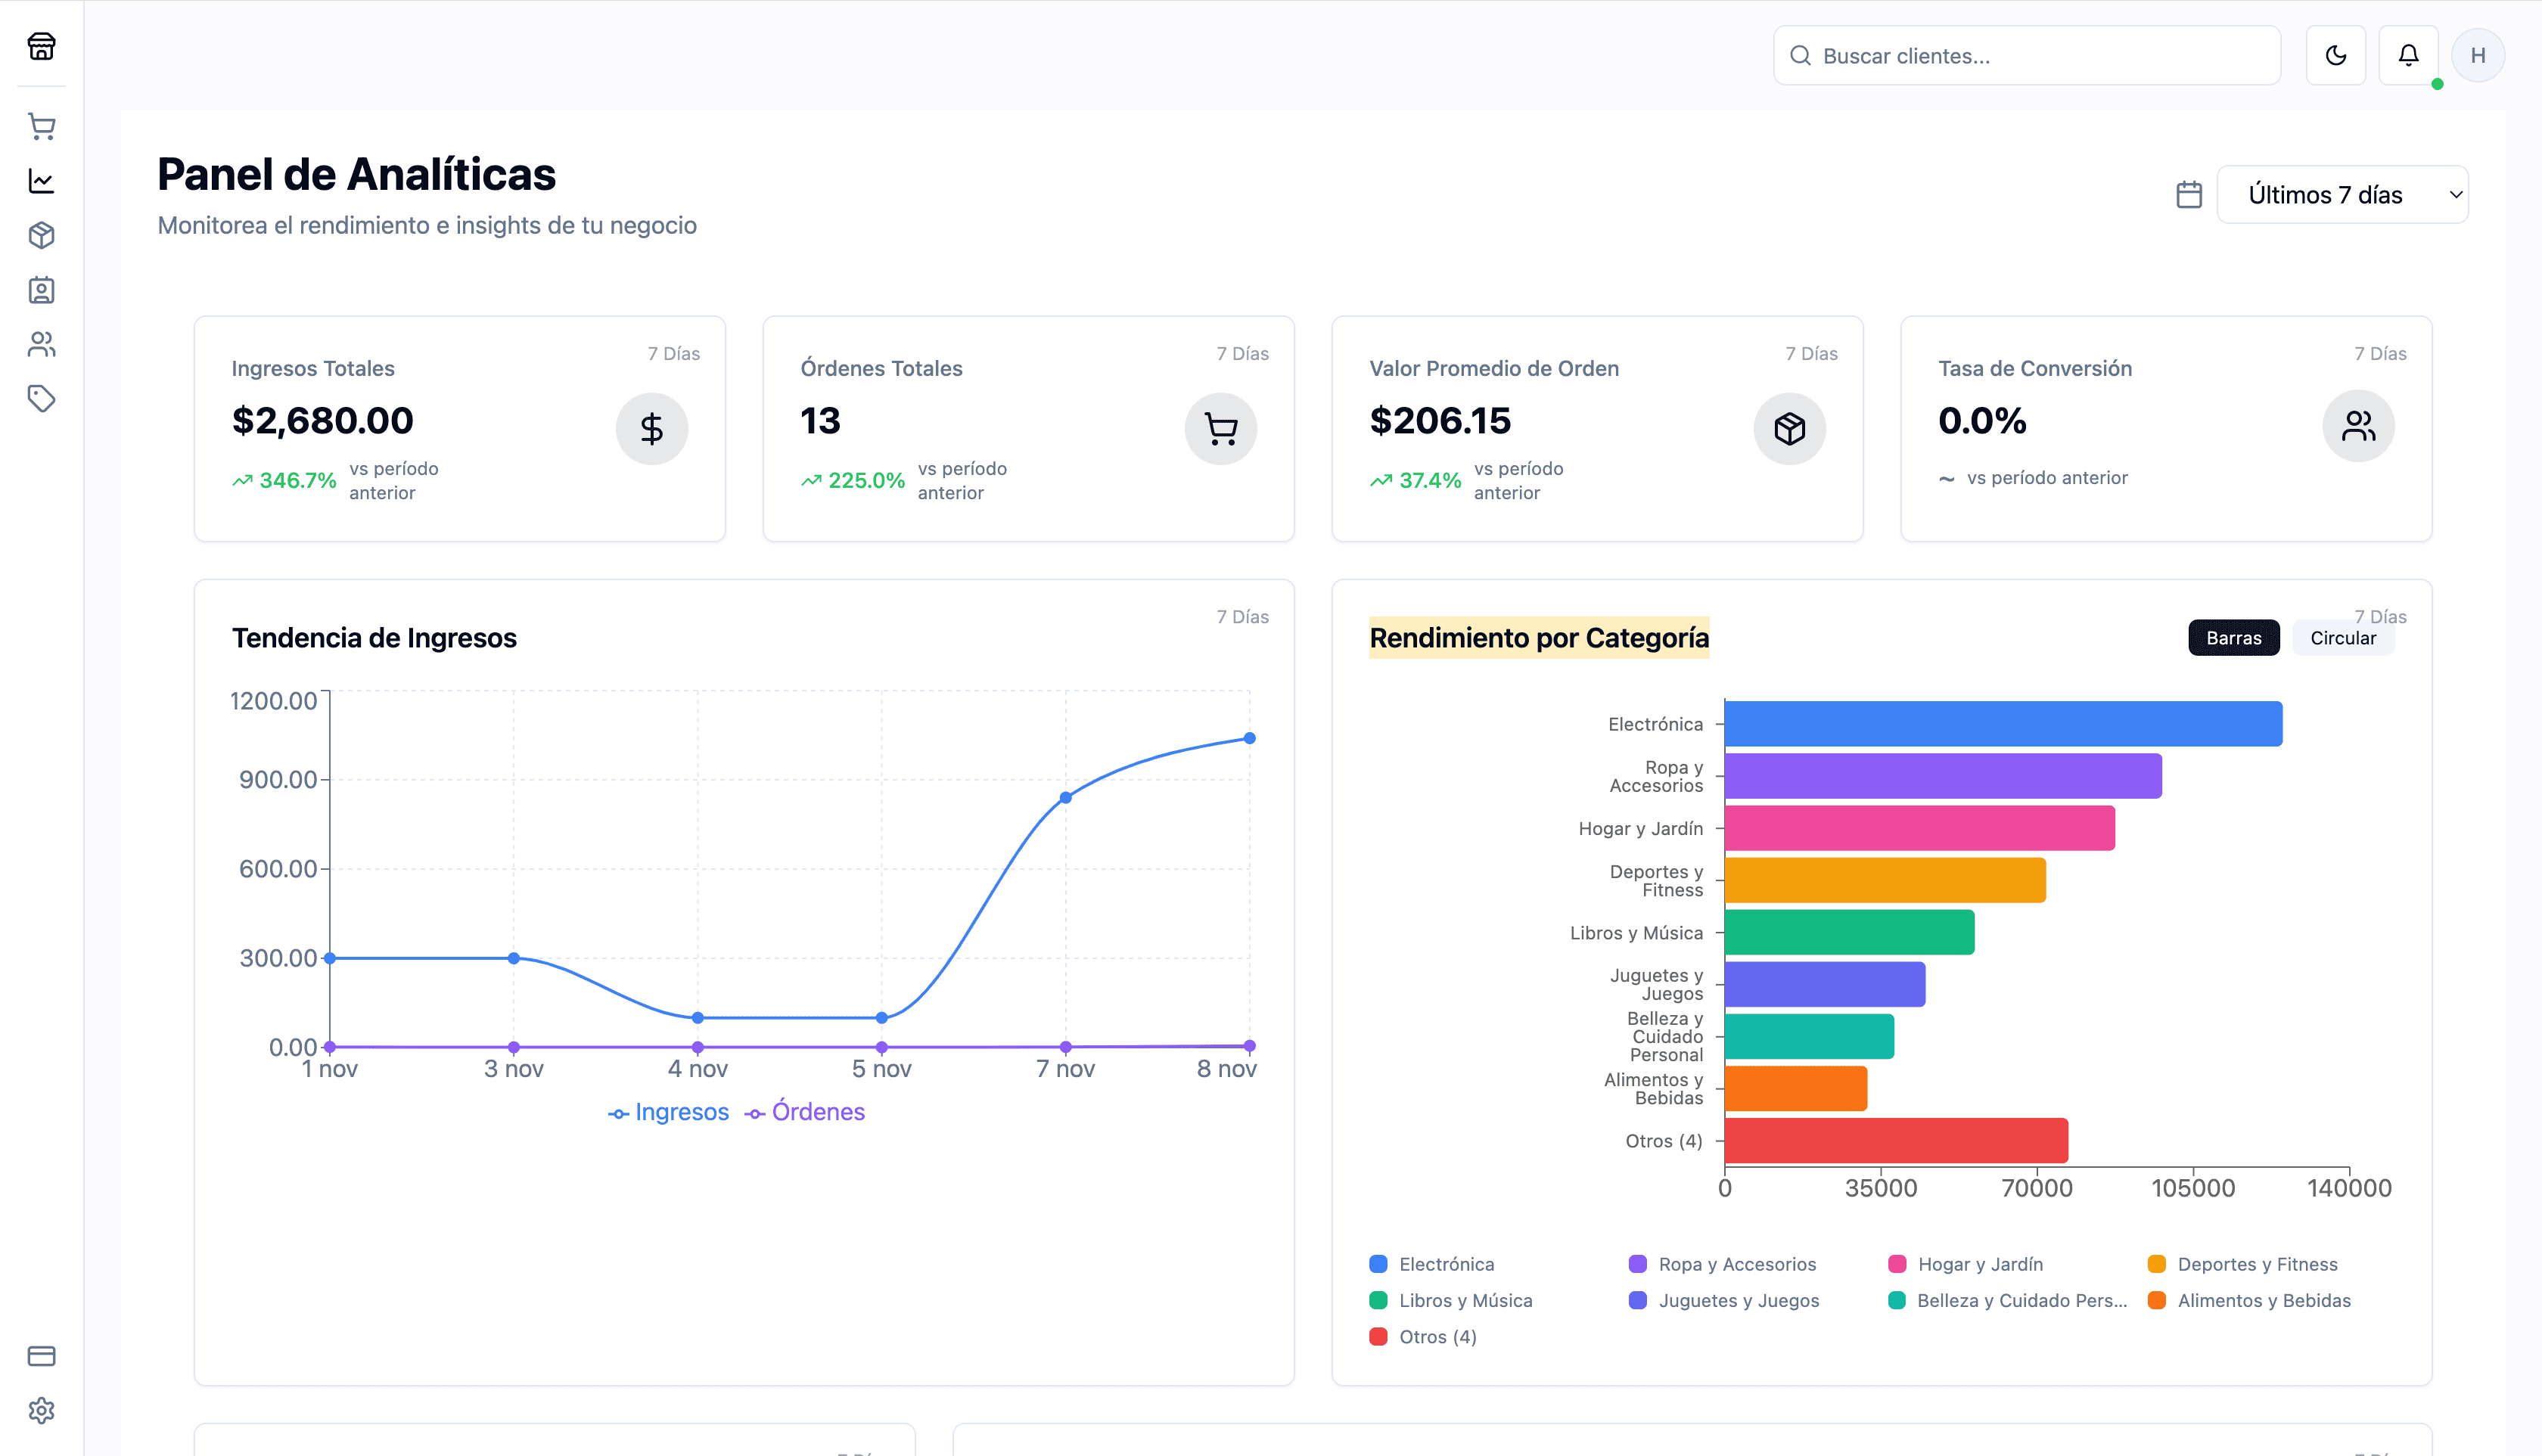Expand the Últimos 7 días period dropdown
This screenshot has height=1456, width=2542.
point(2342,194)
